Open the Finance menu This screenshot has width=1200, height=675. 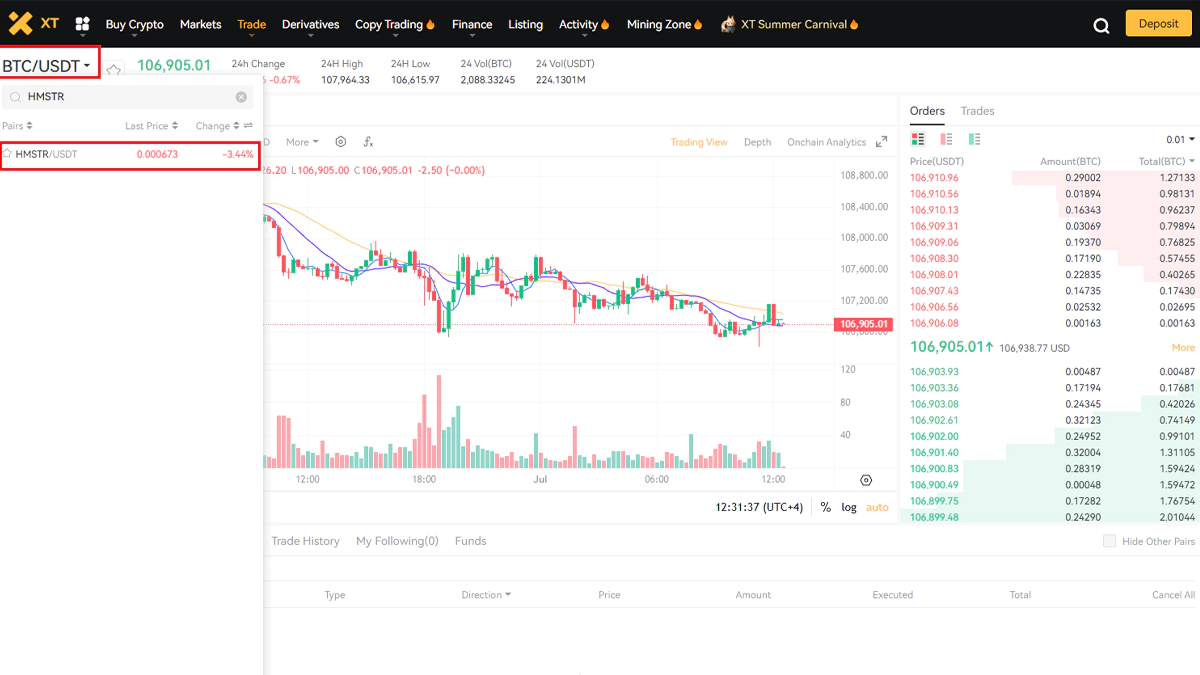coord(472,24)
